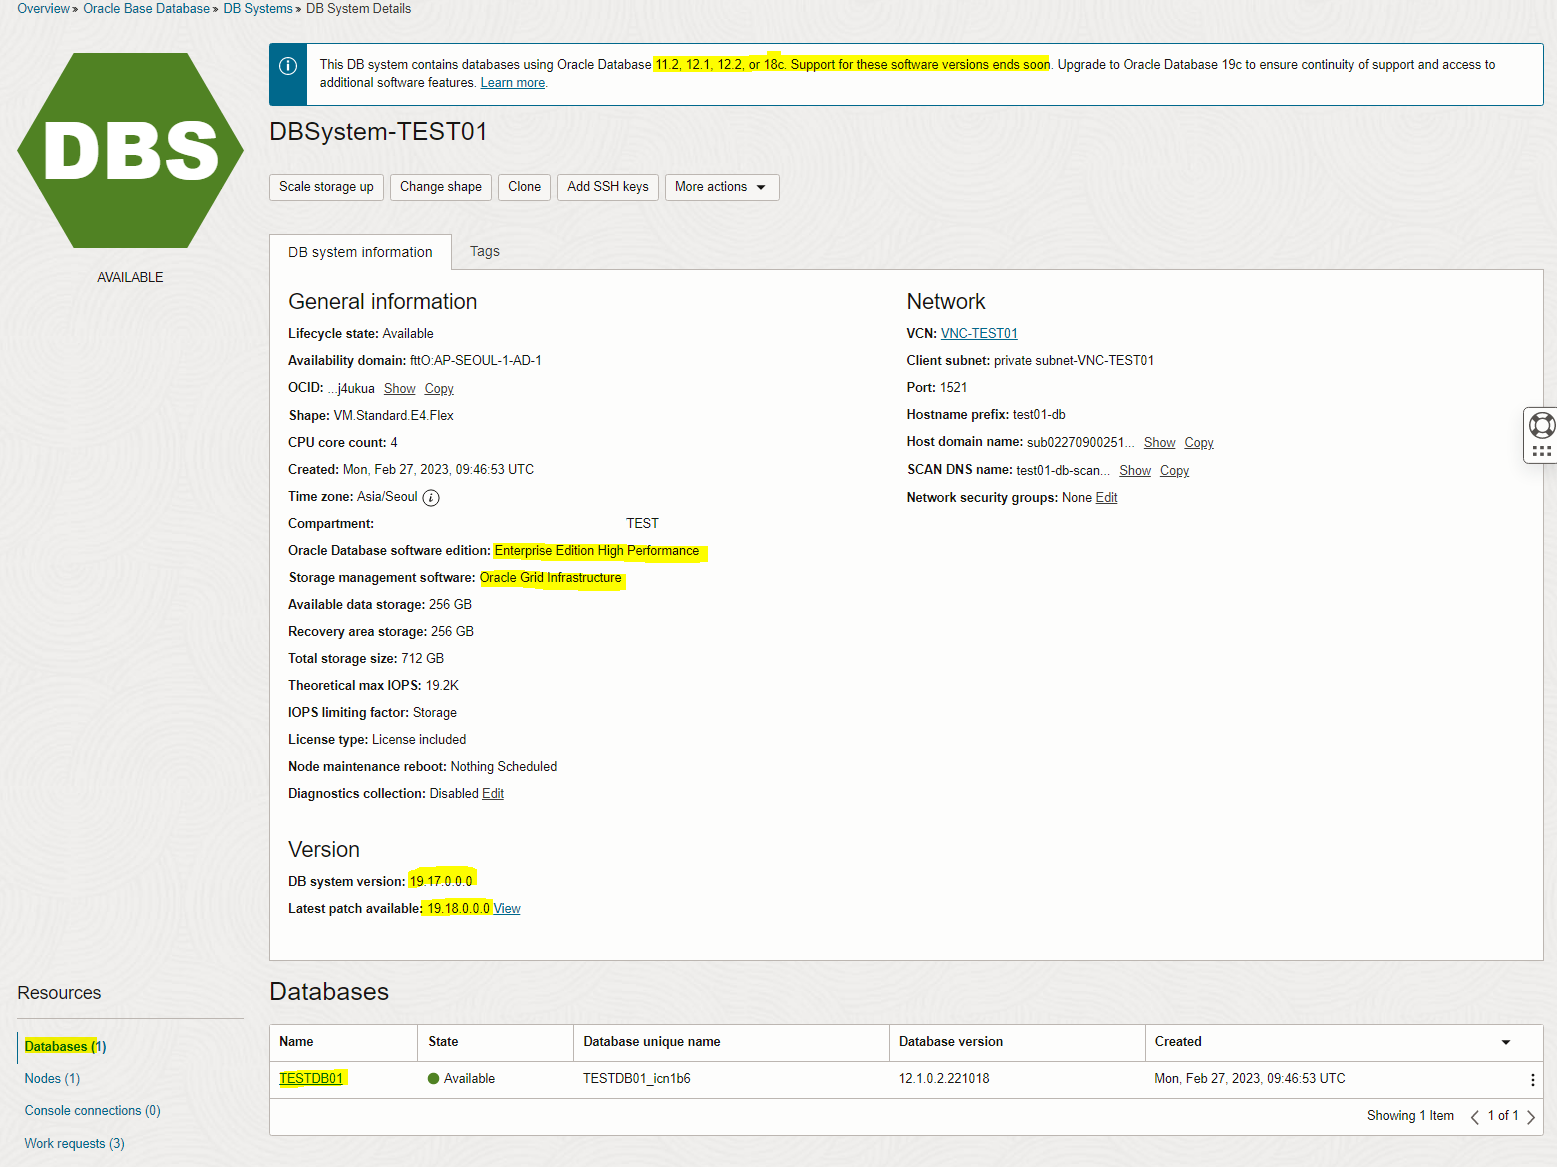Edit the network security groups

[x=1106, y=498]
